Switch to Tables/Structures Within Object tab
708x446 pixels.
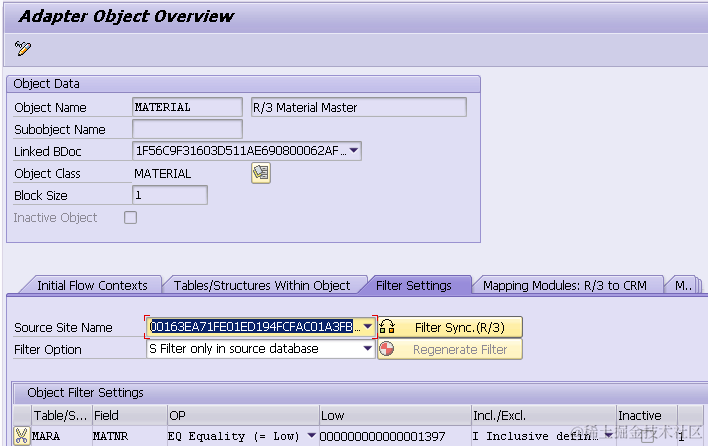[262, 285]
